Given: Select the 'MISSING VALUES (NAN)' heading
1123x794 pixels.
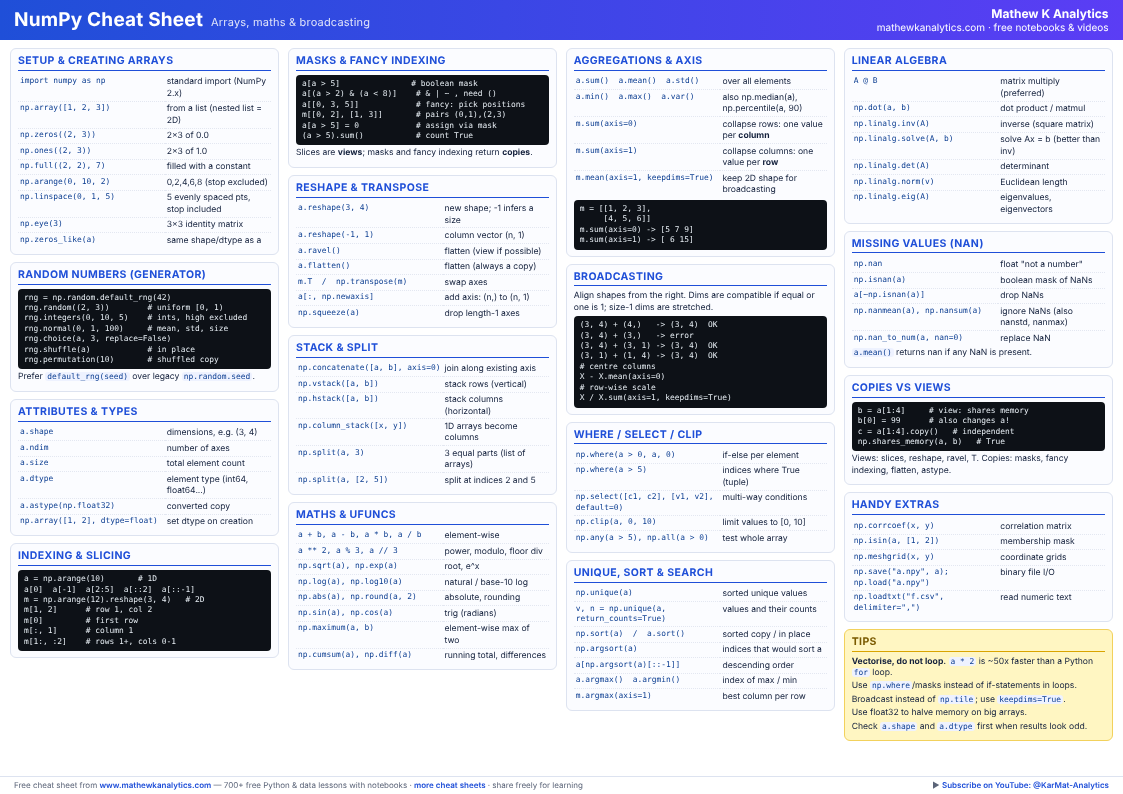Looking at the screenshot, I should coord(917,243).
